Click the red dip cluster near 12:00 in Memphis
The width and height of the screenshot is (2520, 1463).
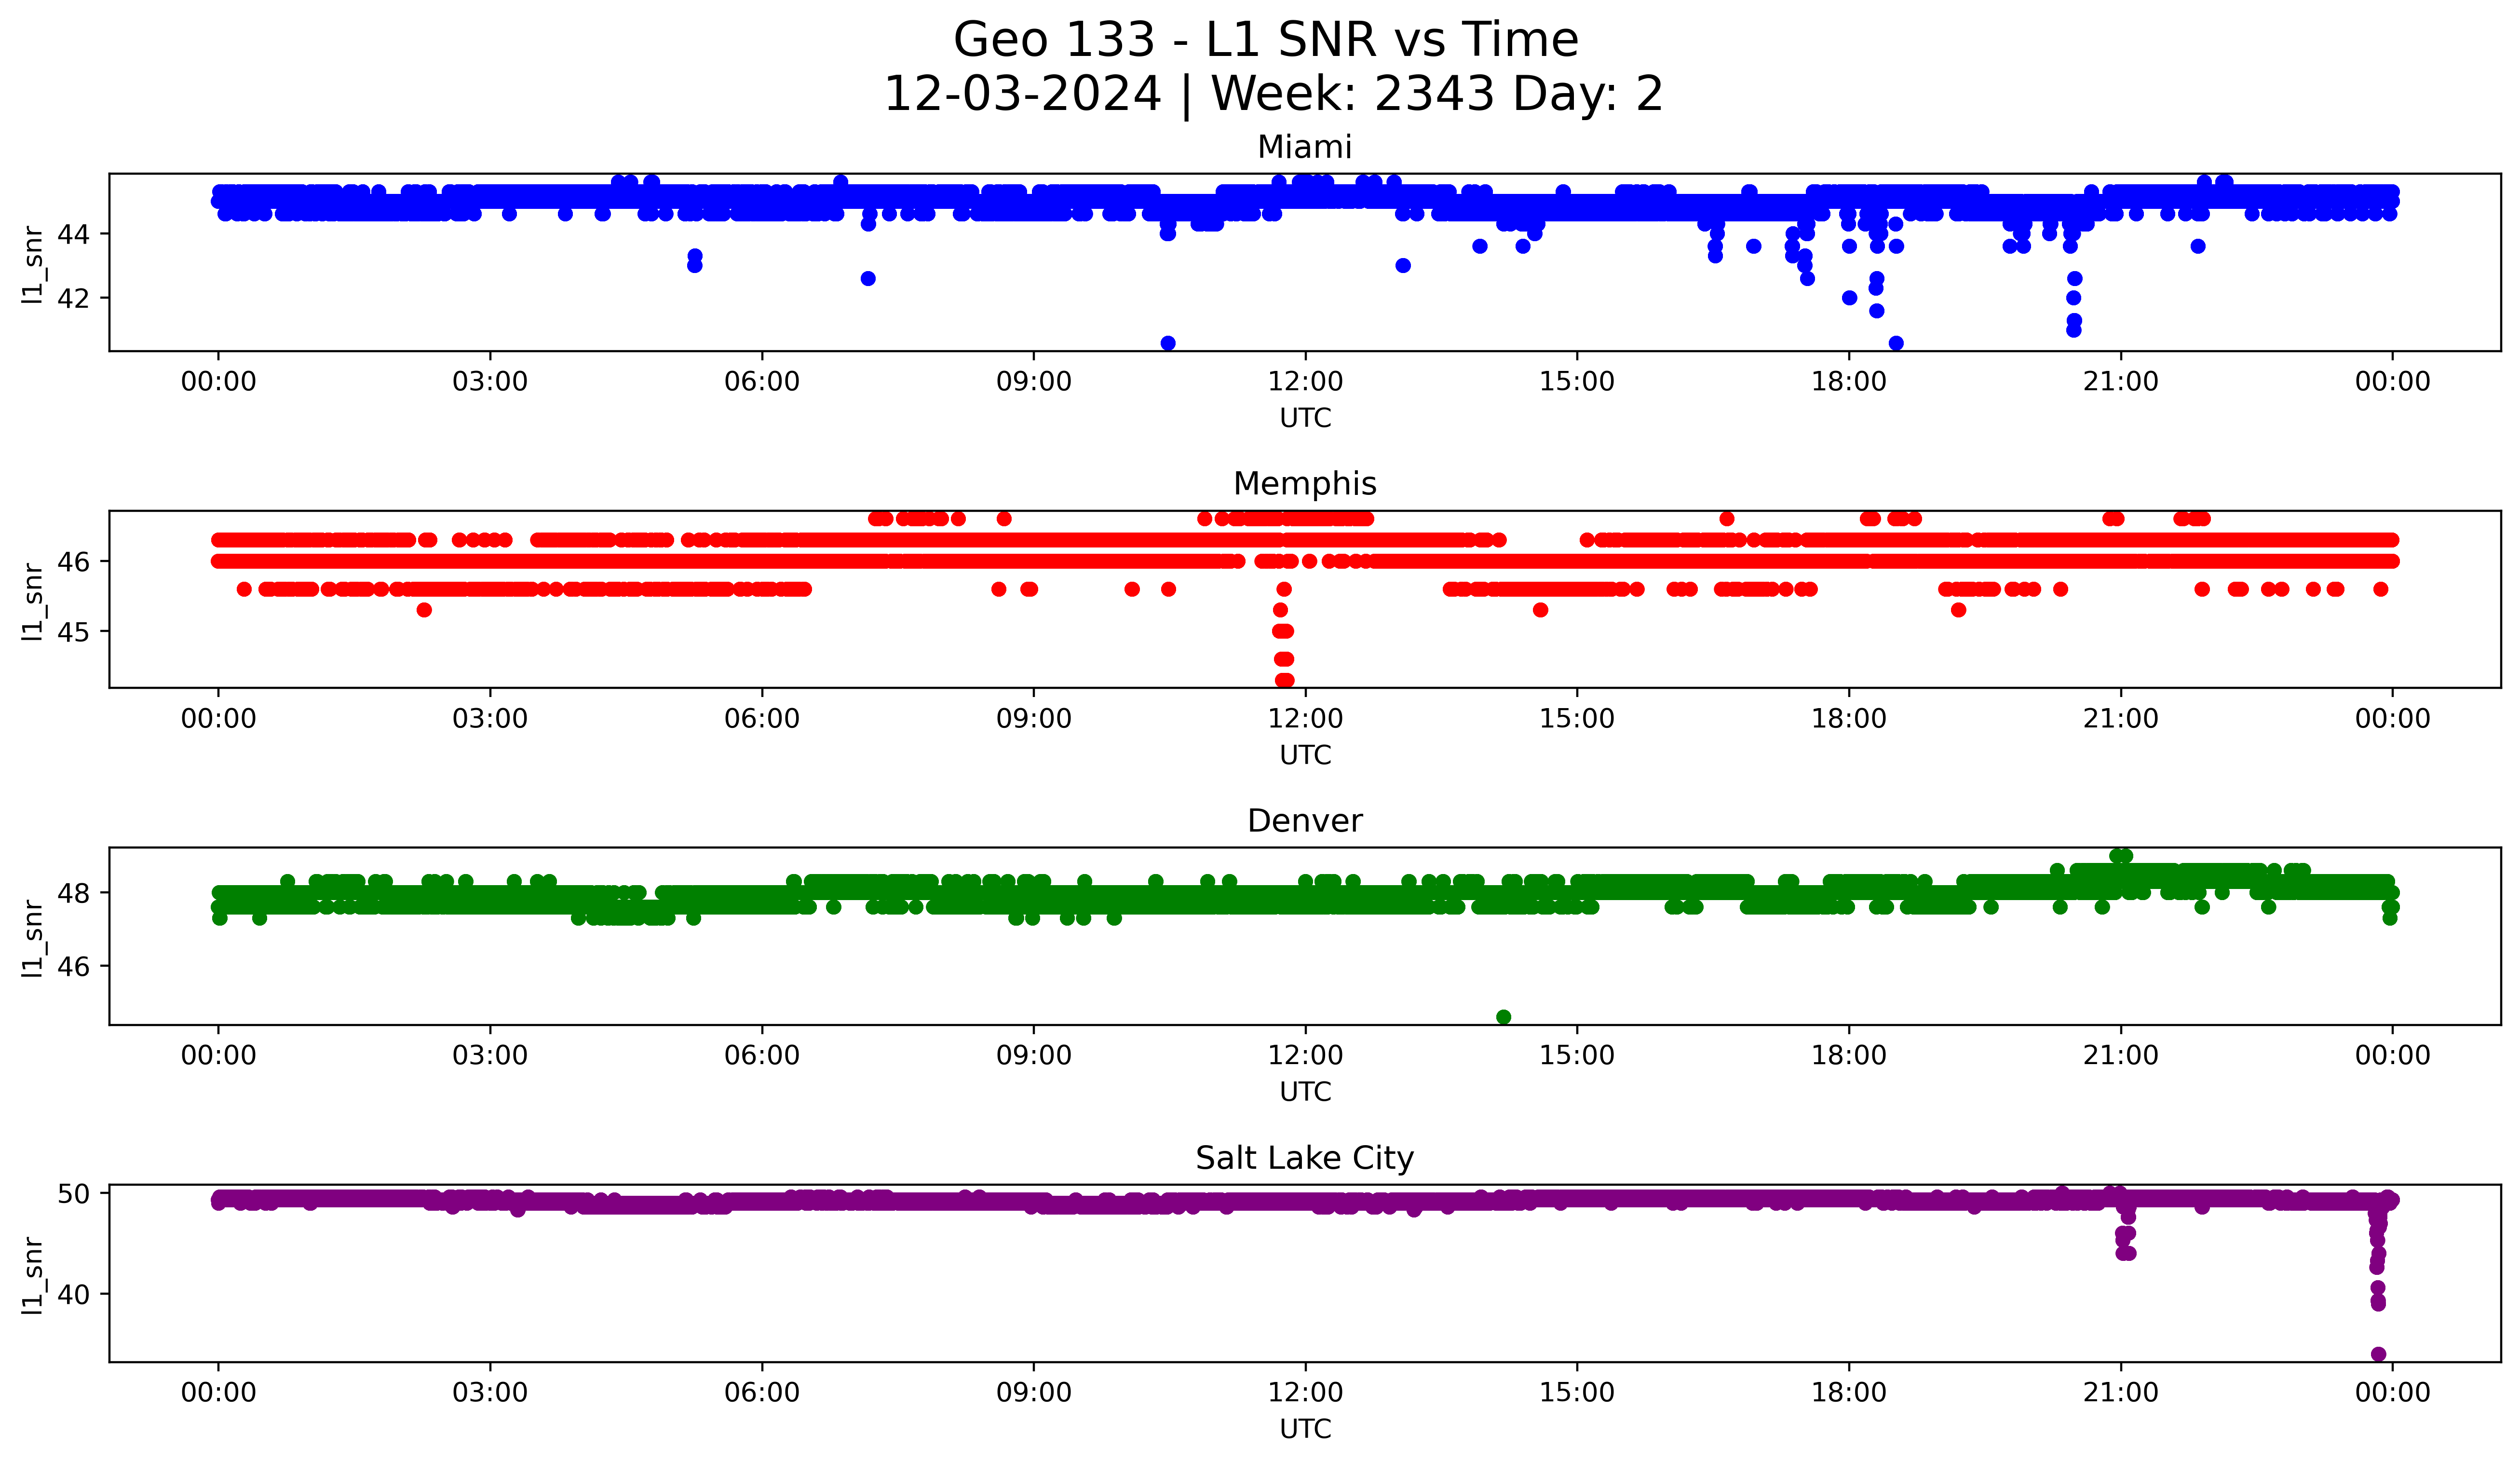tap(1283, 646)
